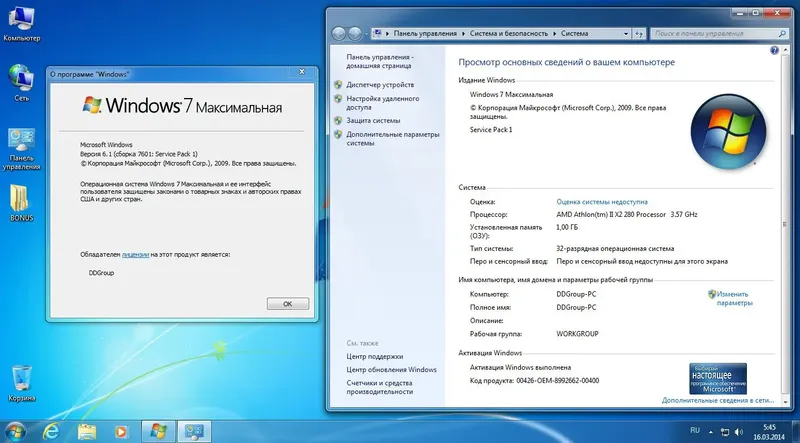This screenshot has height=443, width=800.
Task: Click the shield icon beside Диспетчер устройств
Action: [338, 85]
